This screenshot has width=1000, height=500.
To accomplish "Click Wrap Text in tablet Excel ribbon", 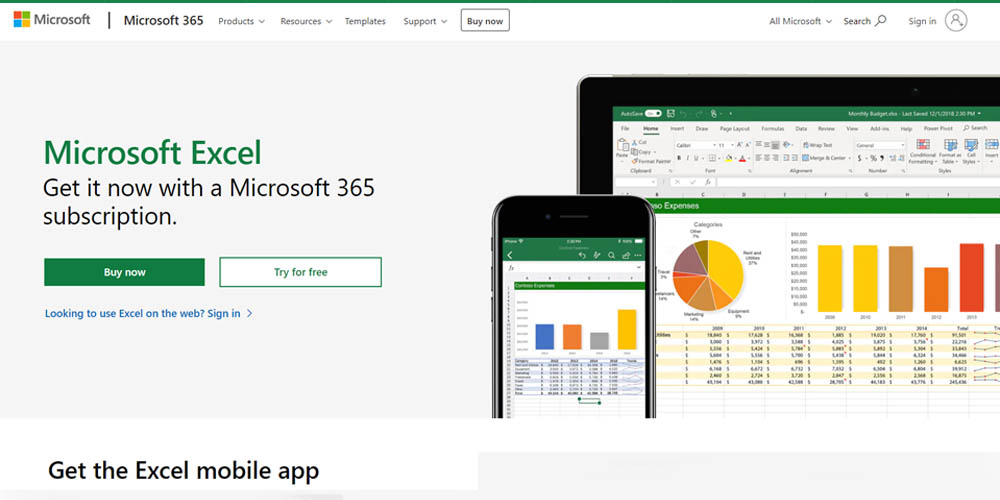I will pyautogui.click(x=818, y=145).
